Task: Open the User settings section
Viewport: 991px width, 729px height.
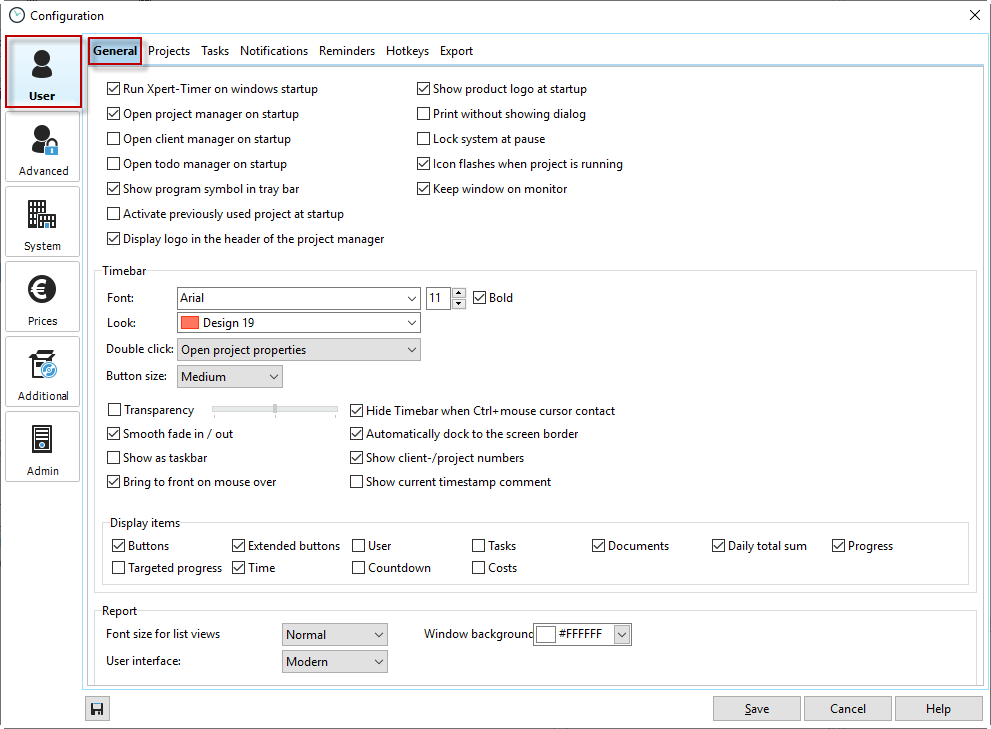Action: click(x=42, y=72)
